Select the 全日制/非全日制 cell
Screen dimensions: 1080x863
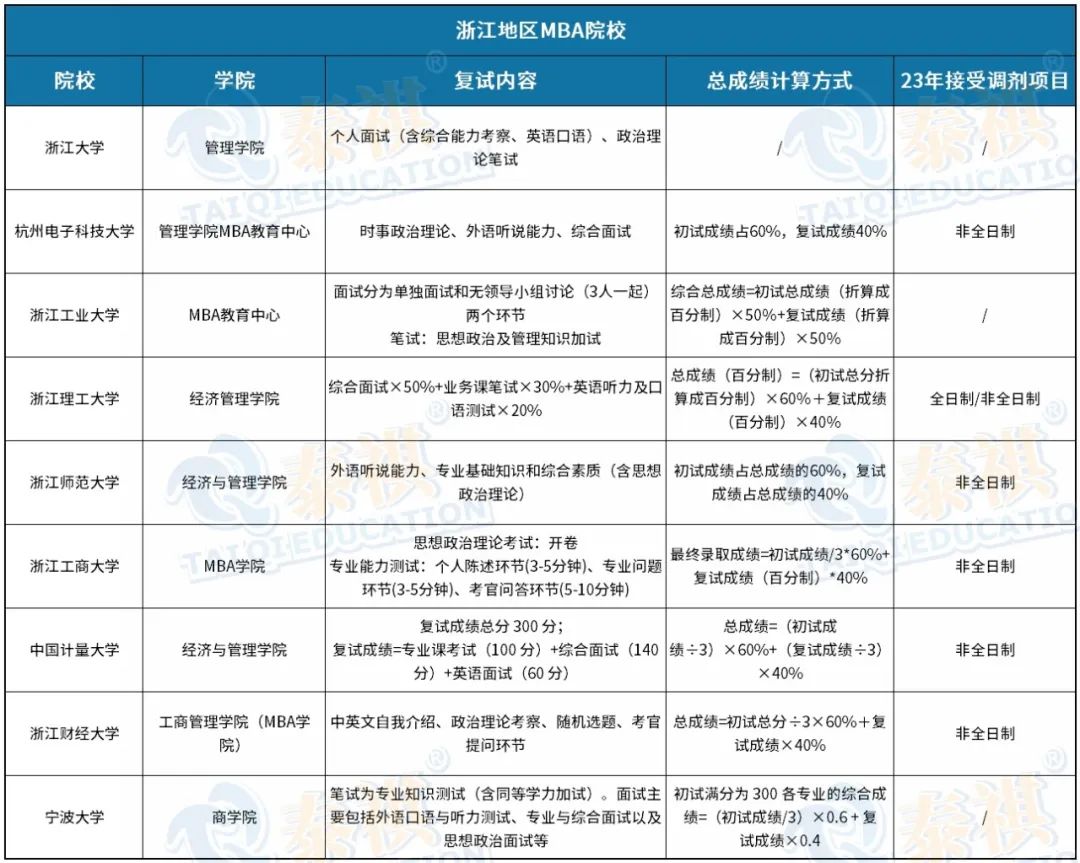click(985, 399)
